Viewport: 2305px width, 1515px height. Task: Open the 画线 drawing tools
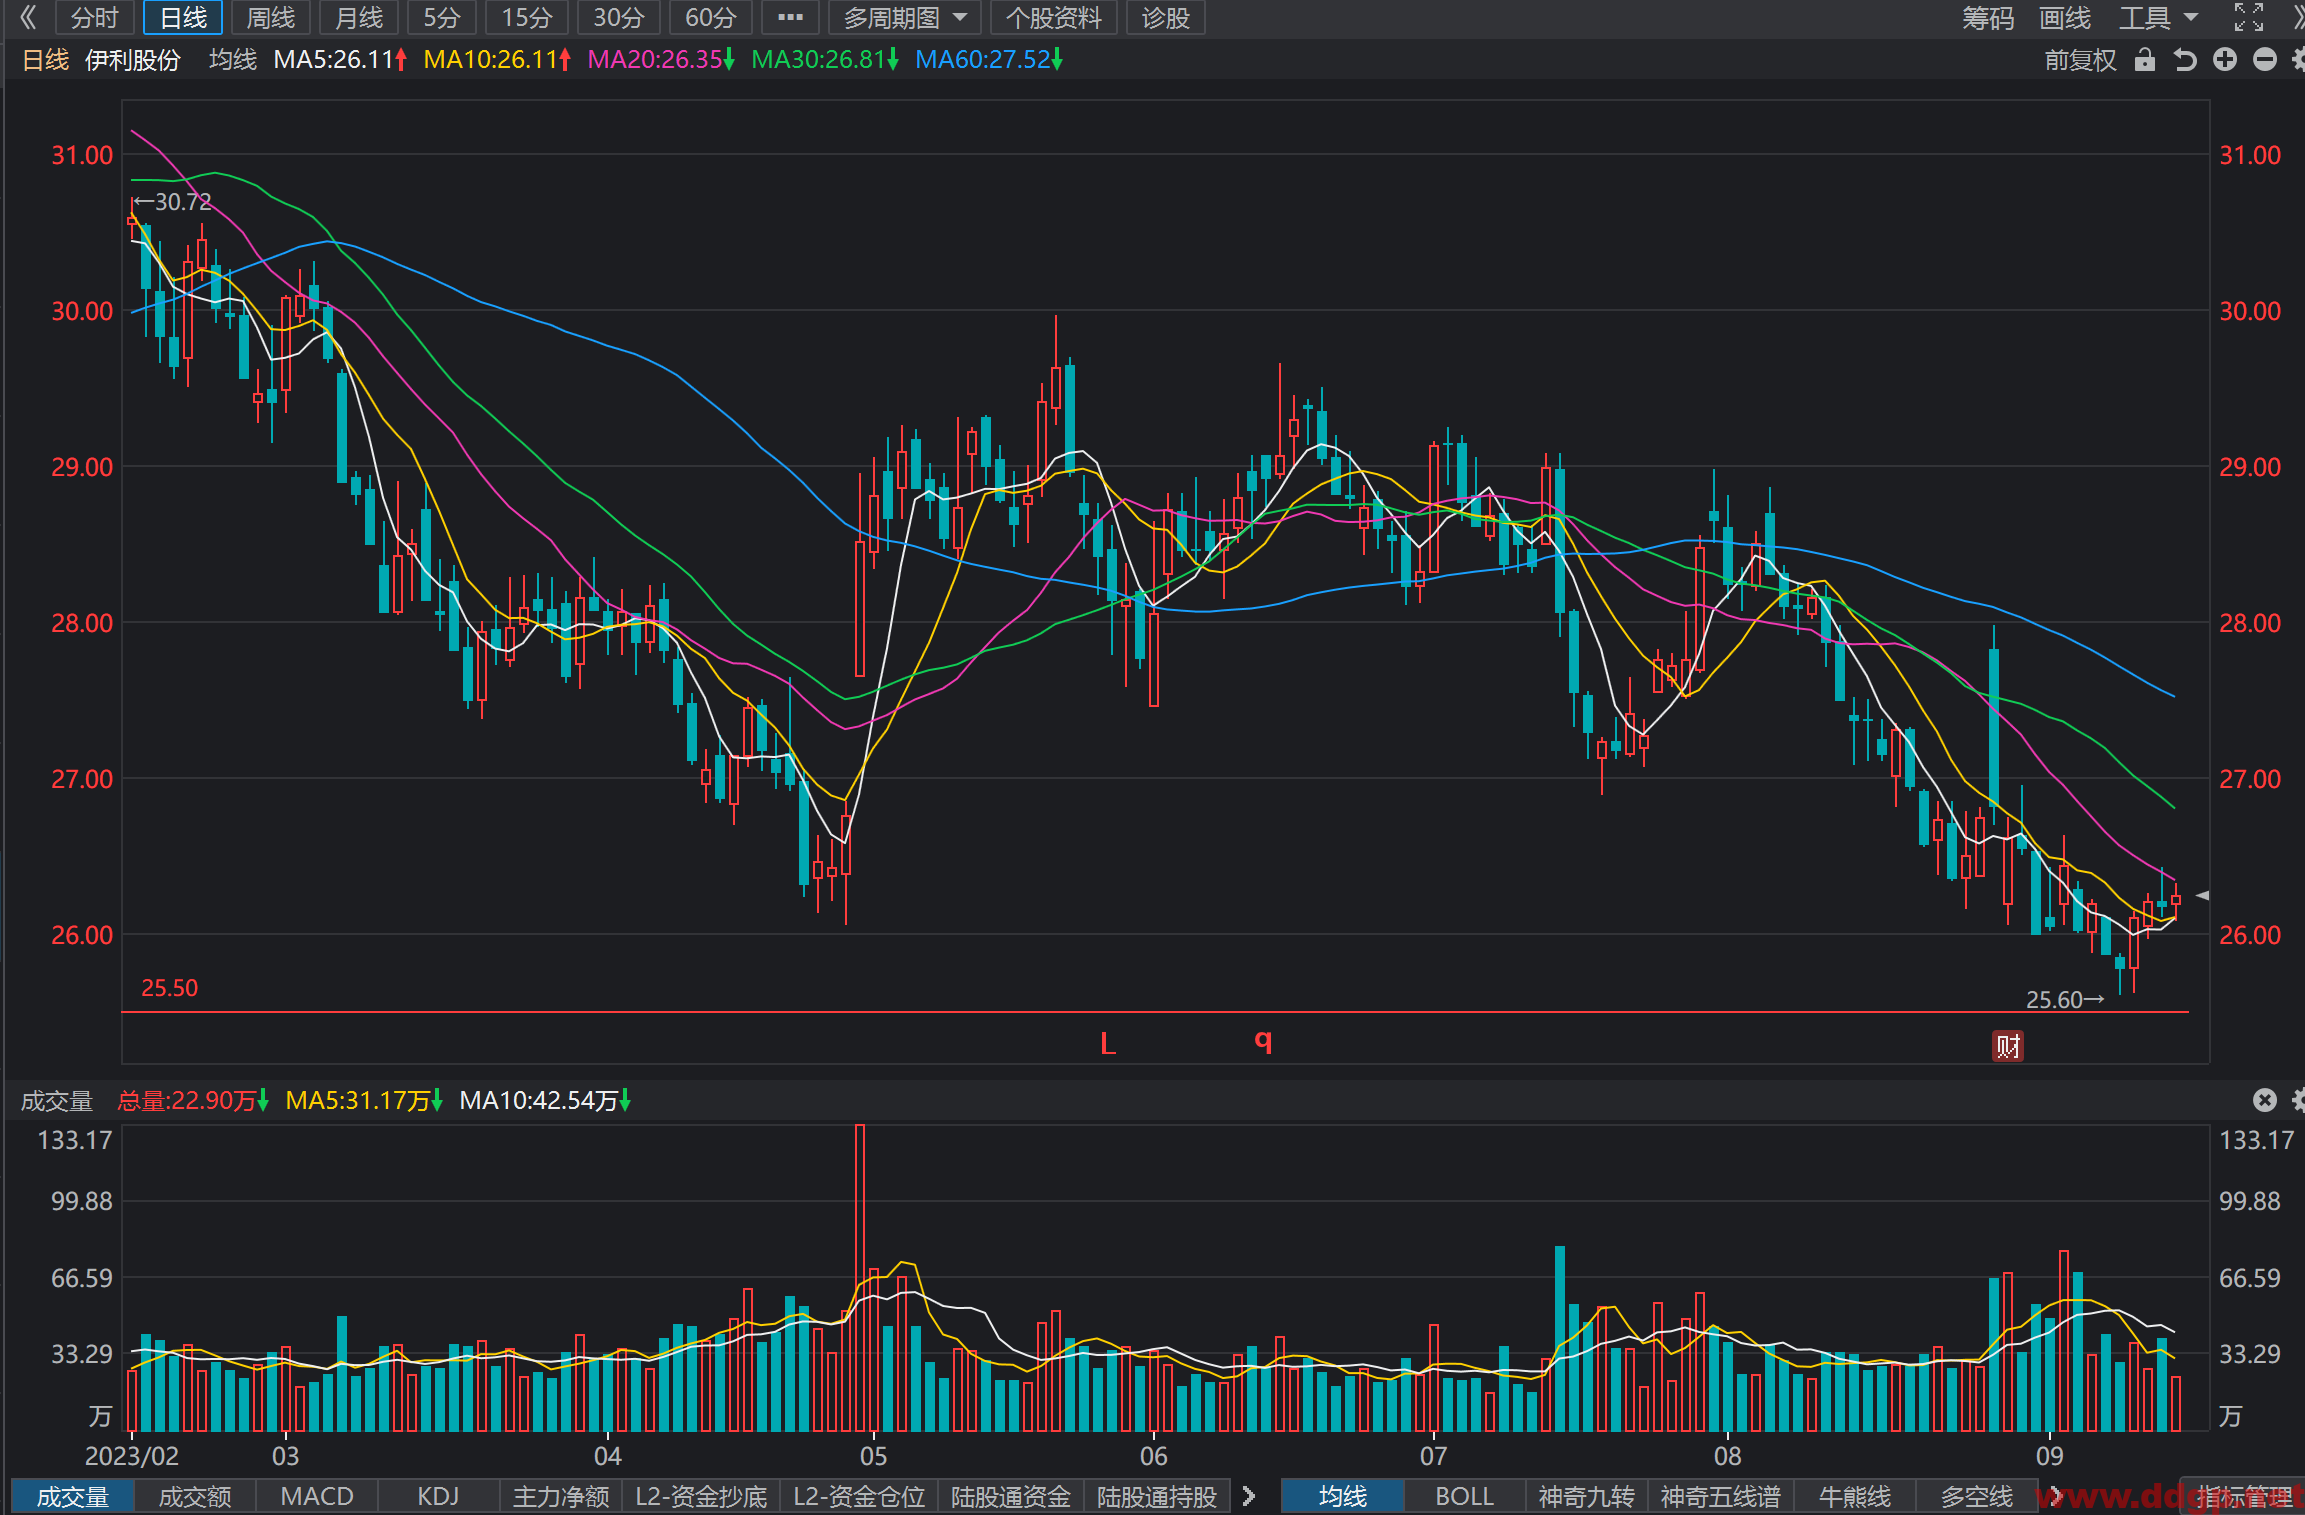tap(2065, 17)
